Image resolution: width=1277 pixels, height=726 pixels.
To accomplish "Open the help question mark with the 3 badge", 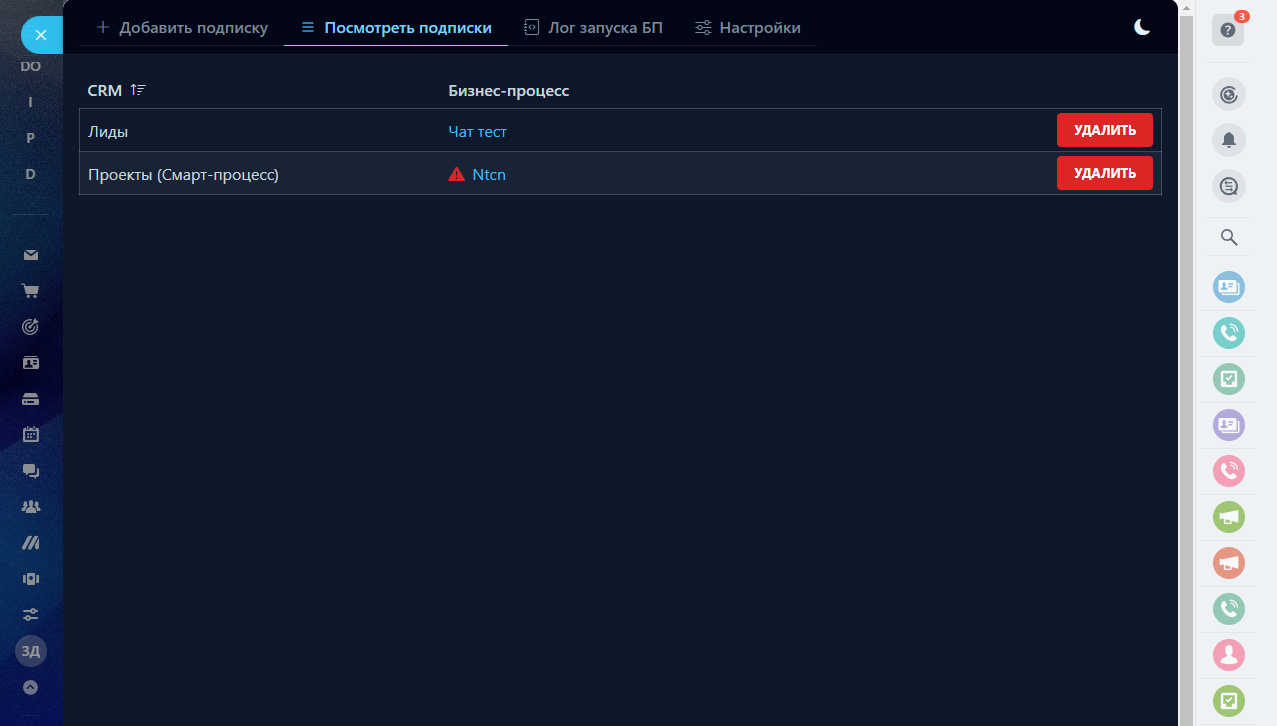I will click(x=1228, y=30).
